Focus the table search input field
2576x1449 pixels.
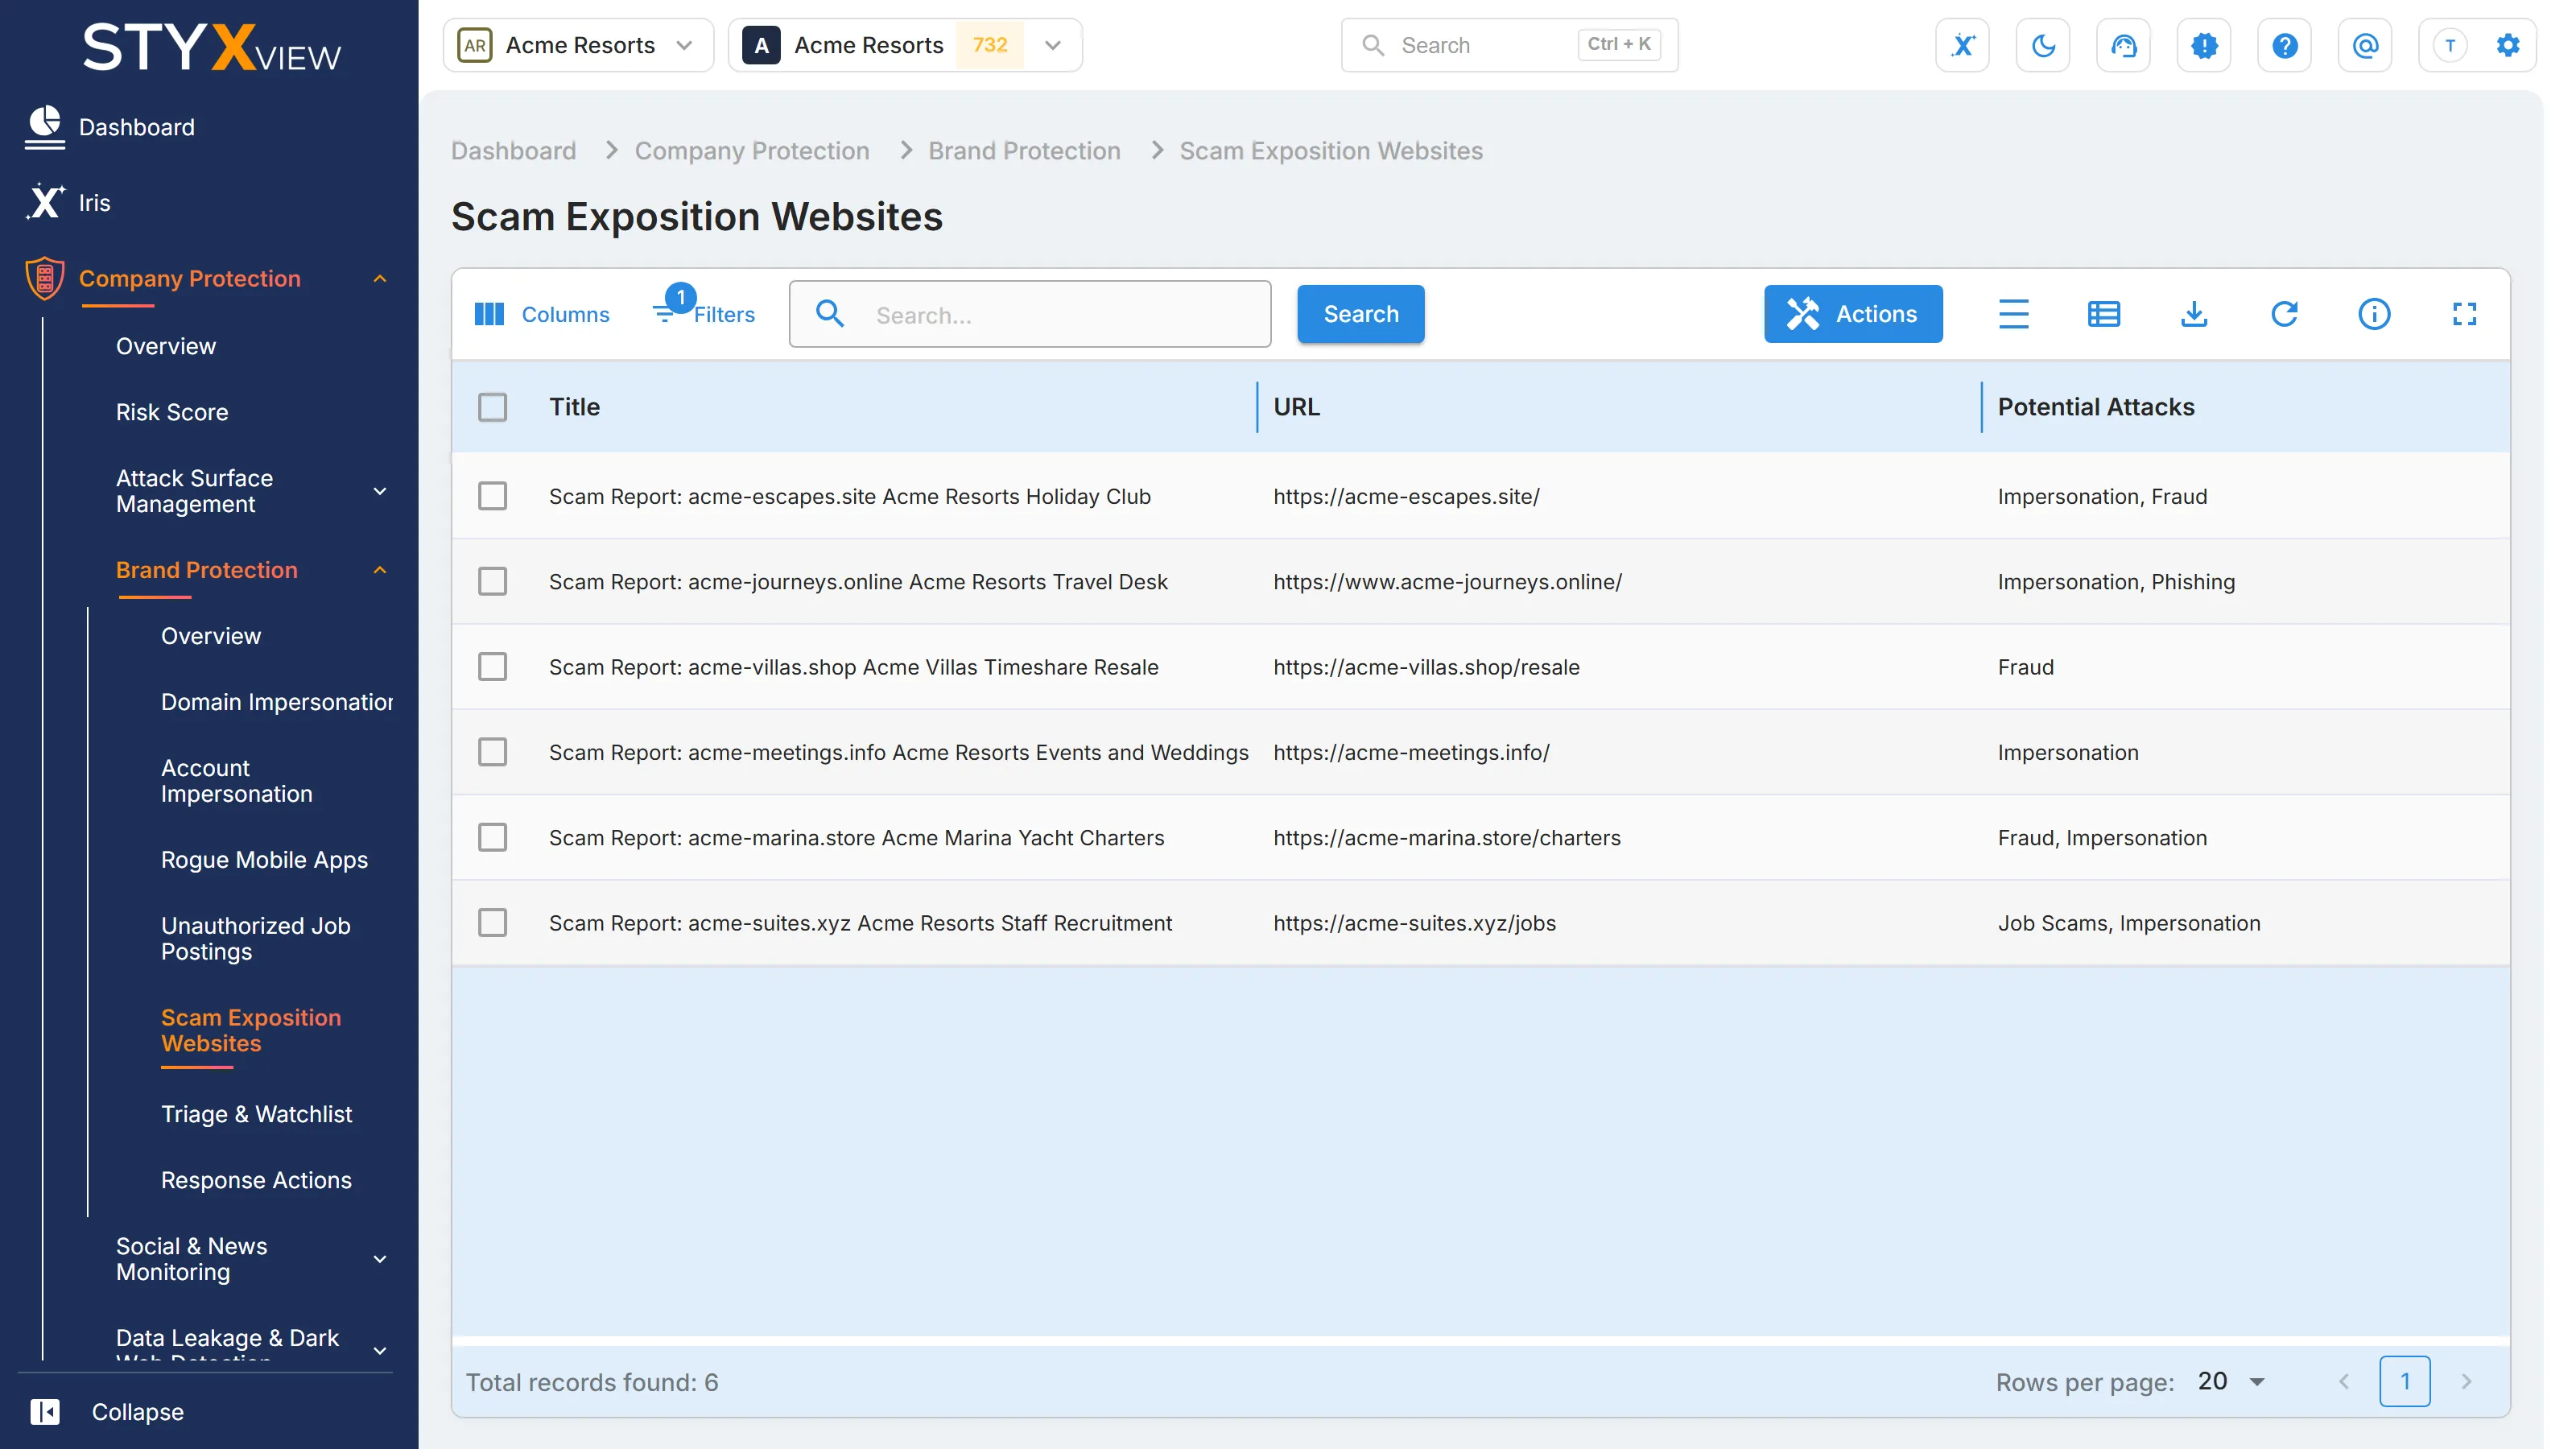pyautogui.click(x=1030, y=314)
